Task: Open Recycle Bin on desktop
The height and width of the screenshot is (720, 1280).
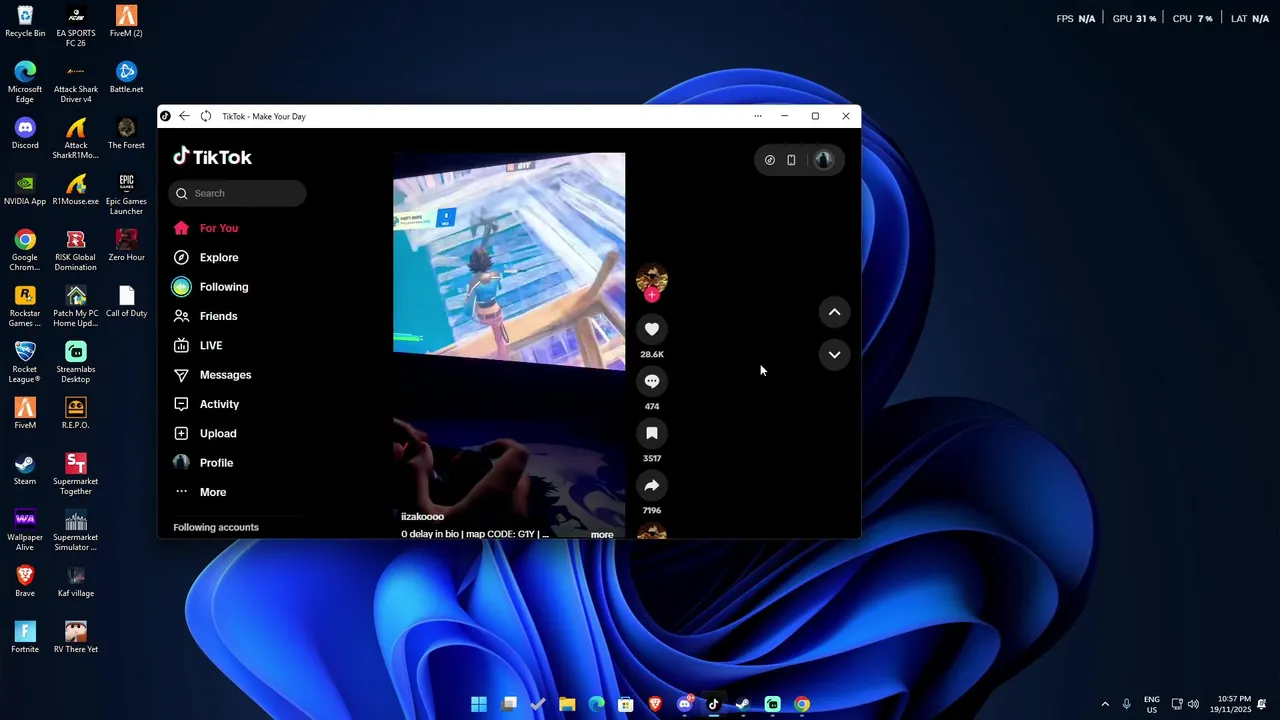Action: tap(25, 22)
